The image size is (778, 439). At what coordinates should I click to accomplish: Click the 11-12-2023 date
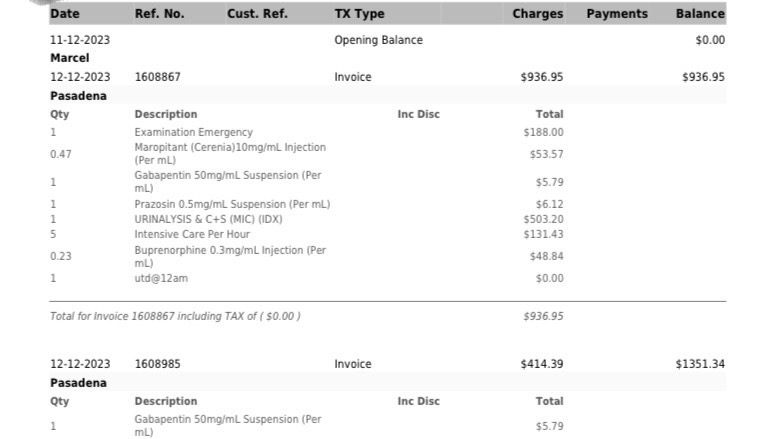pos(80,40)
